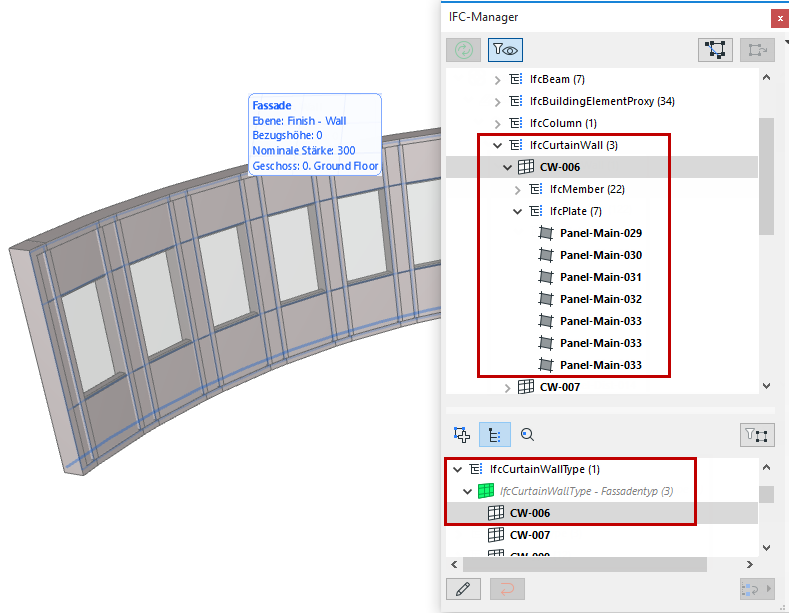
Task: Click the IfcMember category icon
Action: 536,189
